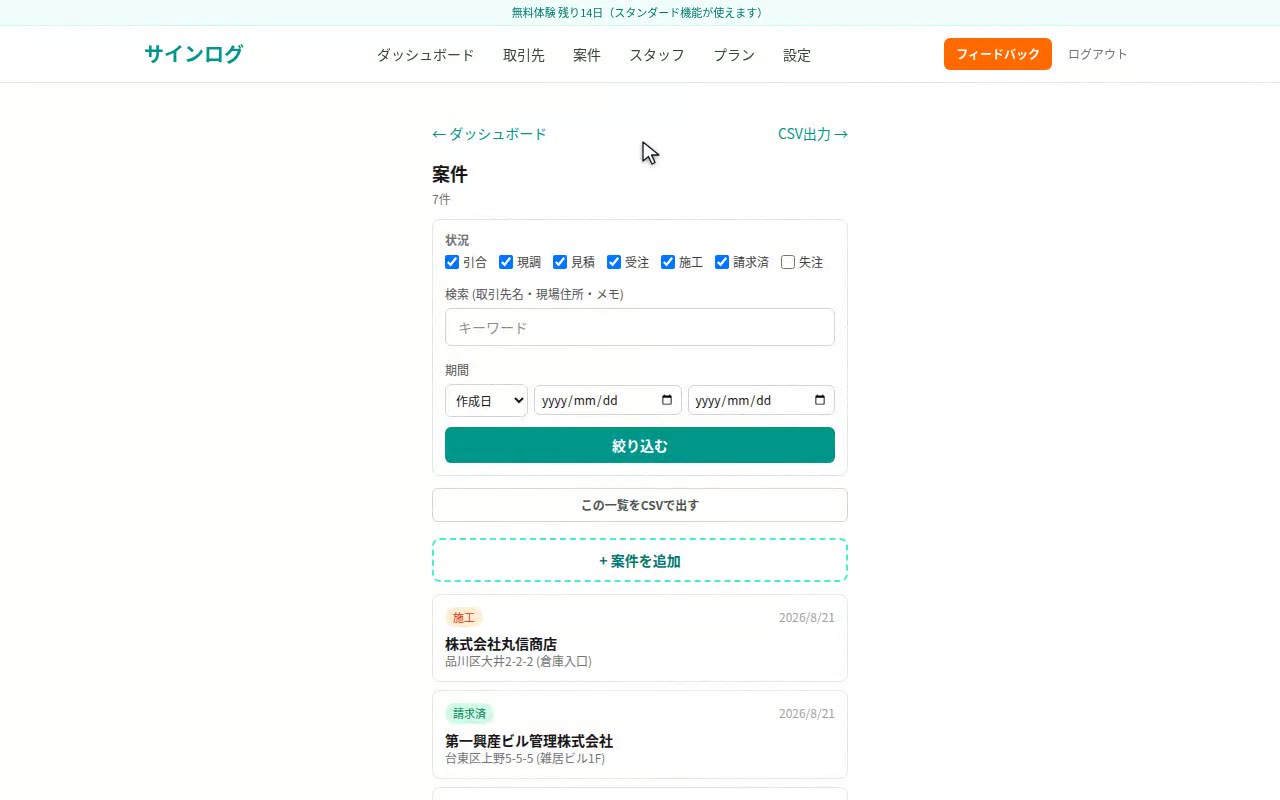Click the 2026/8/21 date on 丸信商店 card
The height and width of the screenshot is (800, 1280).
pyautogui.click(x=807, y=617)
